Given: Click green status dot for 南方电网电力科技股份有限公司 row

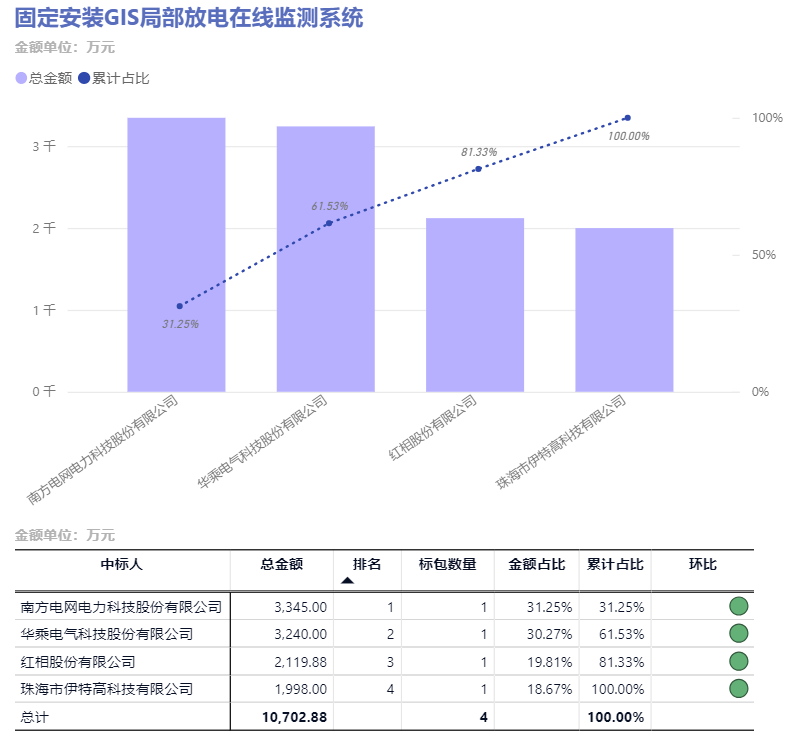Looking at the screenshot, I should click(x=738, y=606).
